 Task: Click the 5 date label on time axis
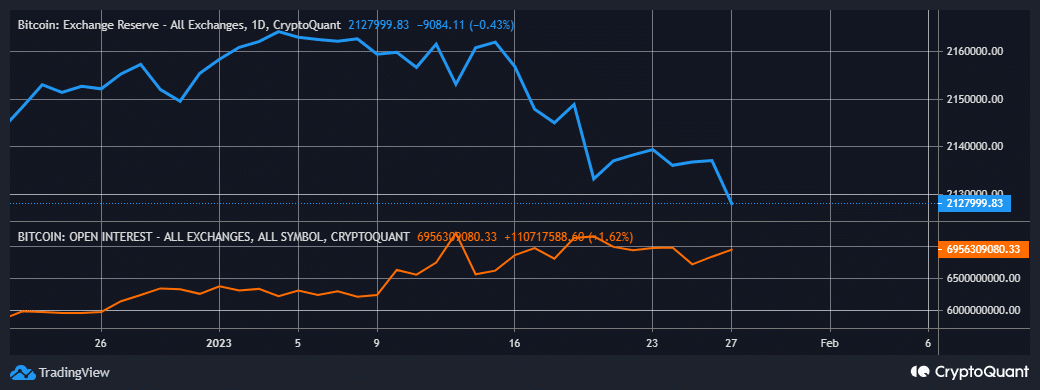point(298,343)
